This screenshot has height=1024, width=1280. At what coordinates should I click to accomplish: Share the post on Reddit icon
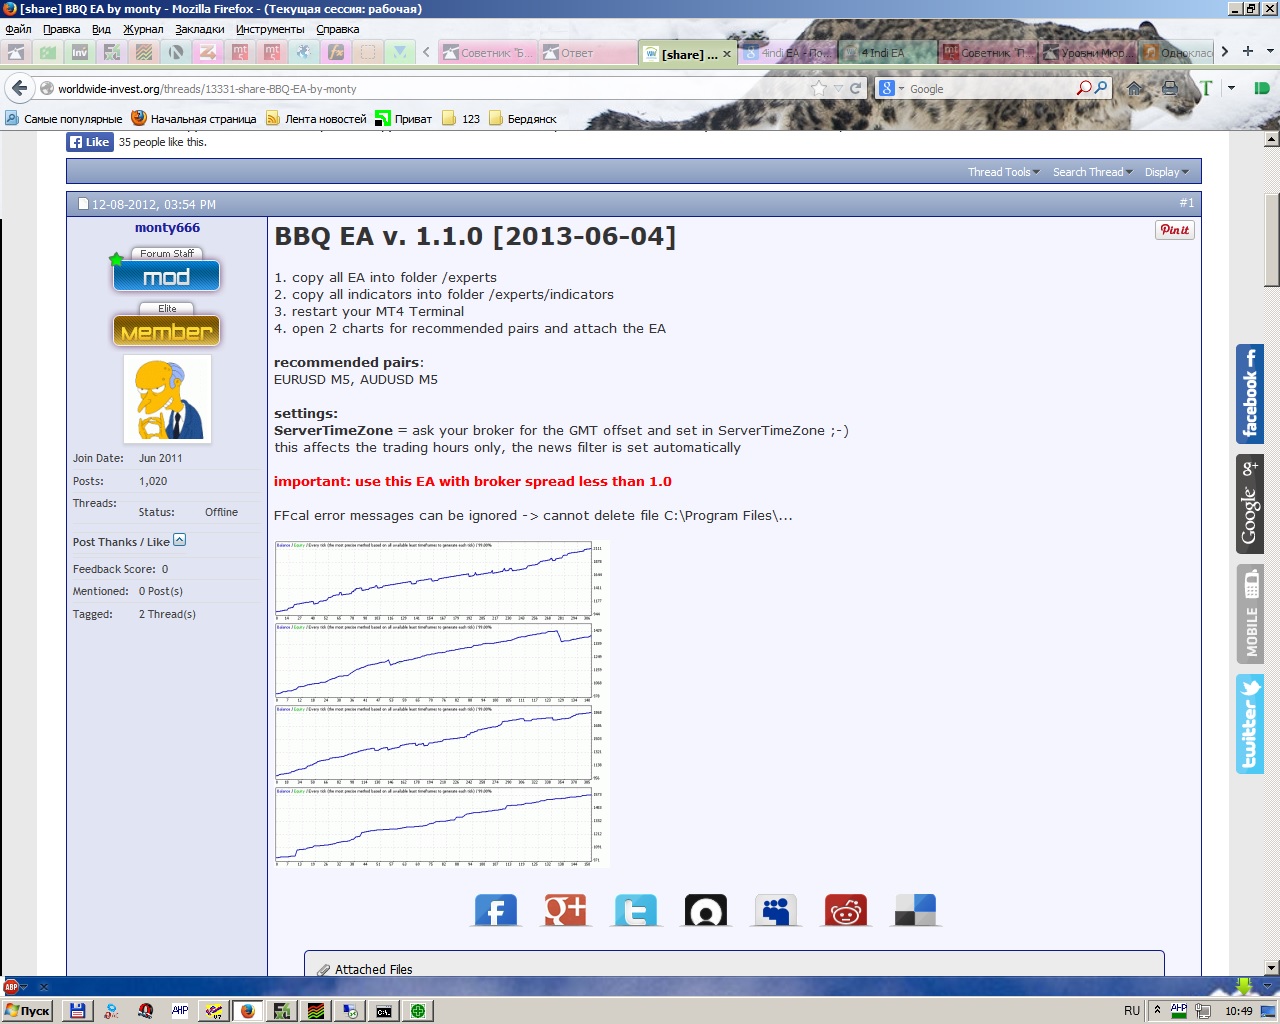[x=846, y=911]
